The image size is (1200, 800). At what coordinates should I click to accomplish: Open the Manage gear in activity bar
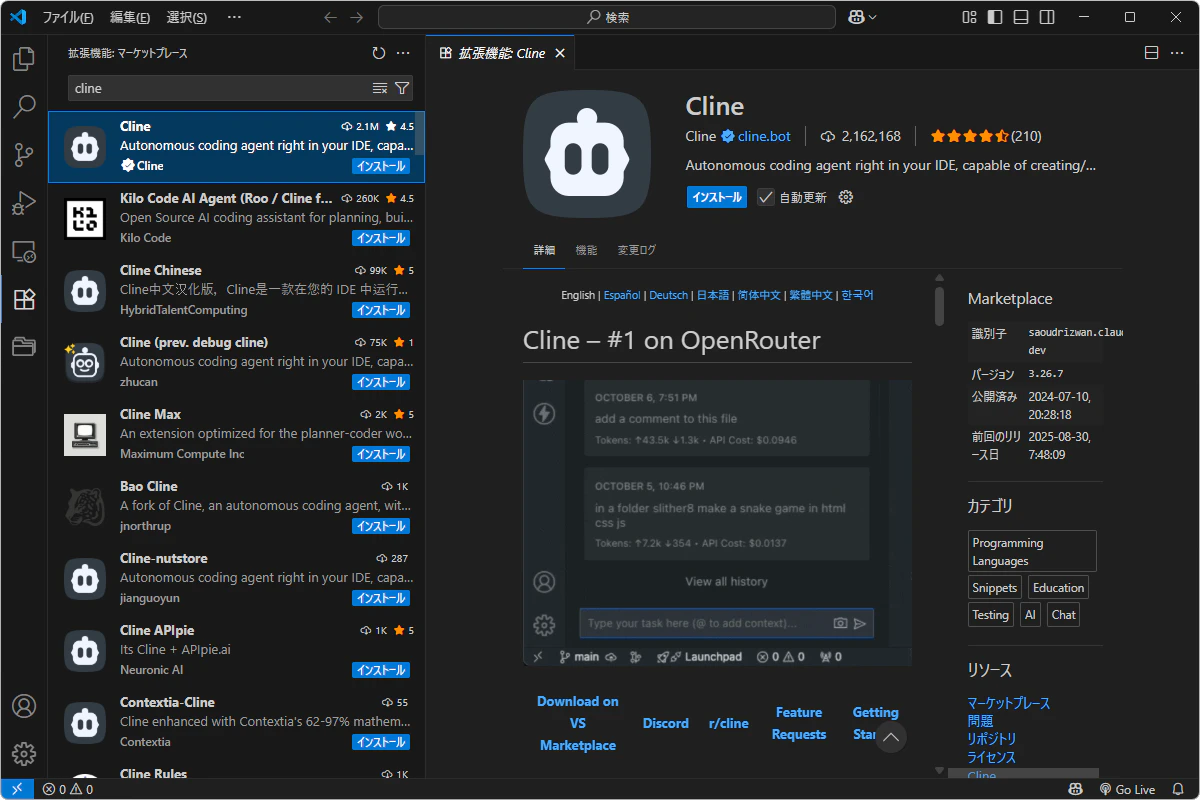tap(24, 754)
